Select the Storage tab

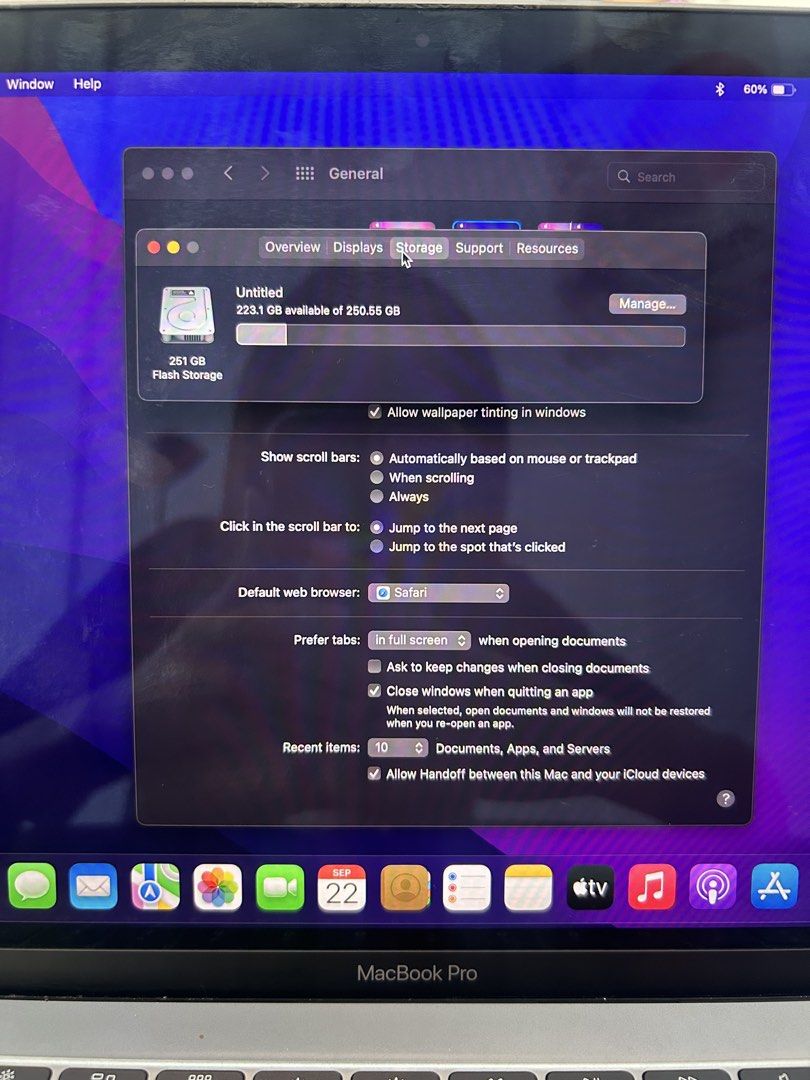click(x=419, y=247)
